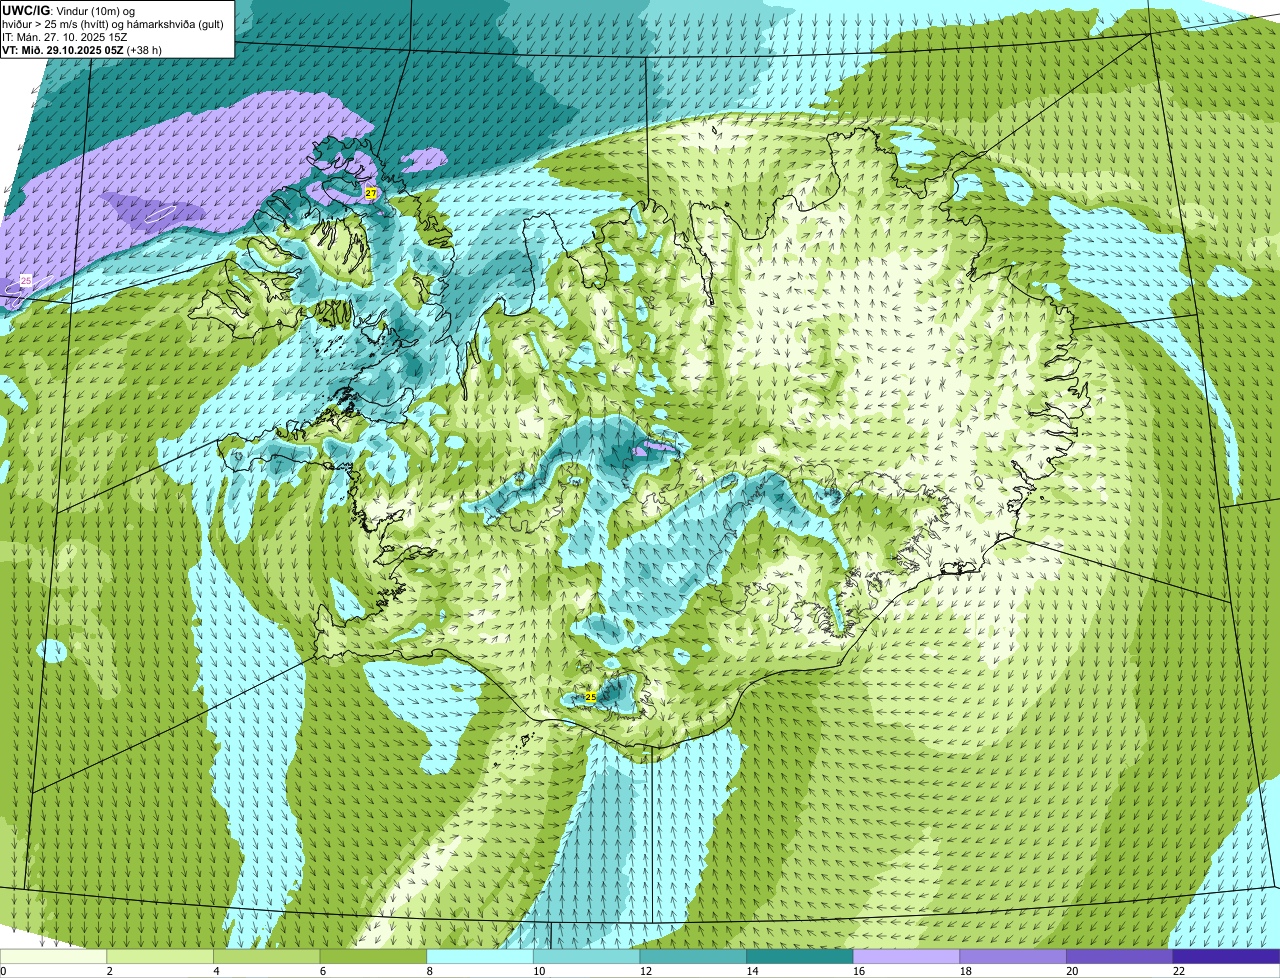
Task: Click the legend scale value 22
Action: point(1179,971)
